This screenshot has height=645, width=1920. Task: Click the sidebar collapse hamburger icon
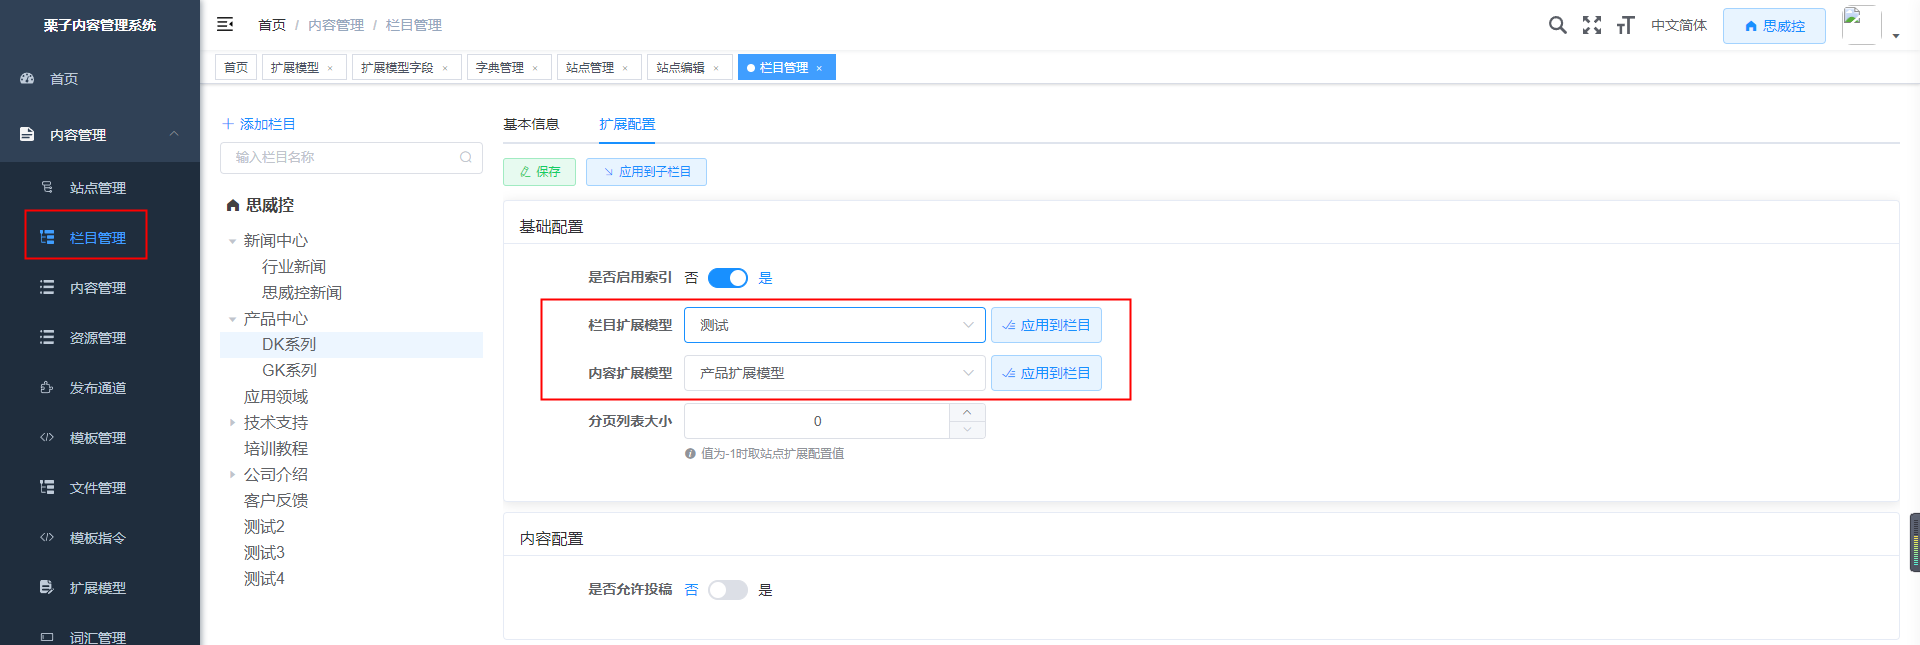pos(225,24)
